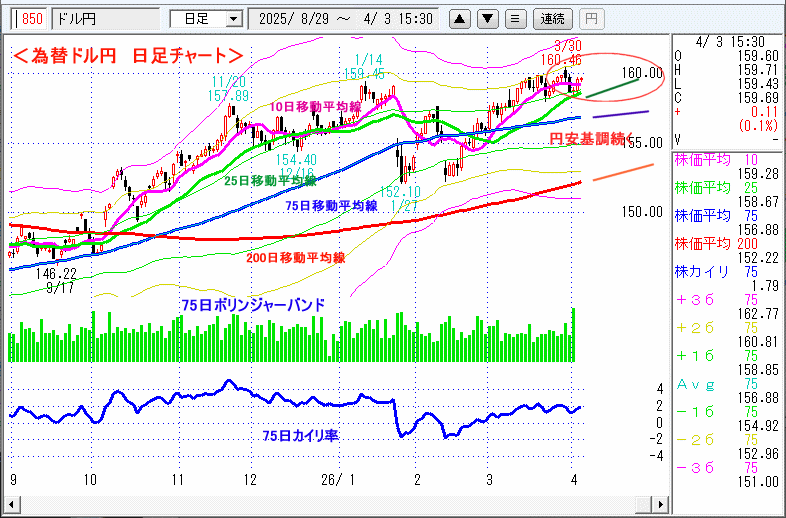Screen dimensions: 786x518
Task: Click the 146.22 9/17 low label
Action: (x=56, y=281)
